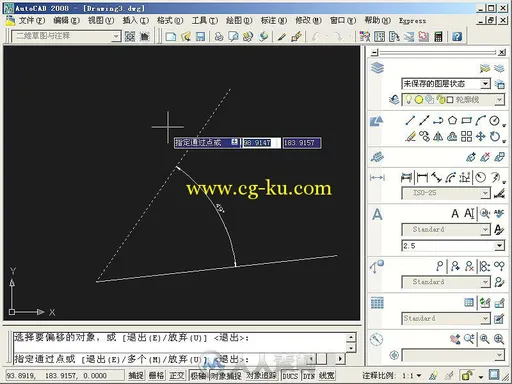Select the Move tool

480,136
